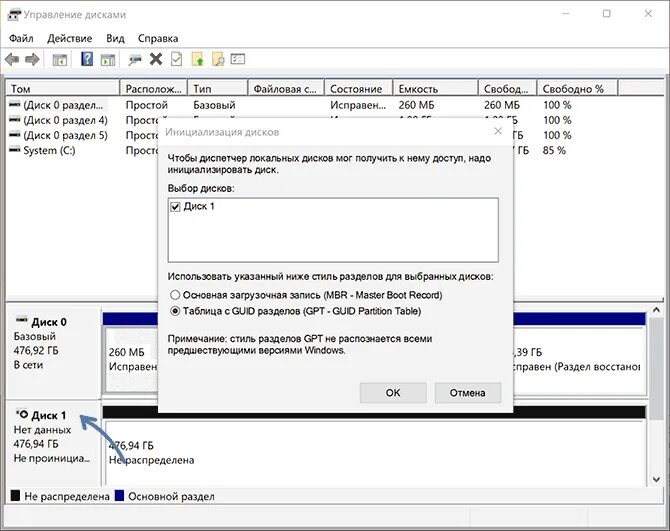Click the Отмена button

(467, 393)
